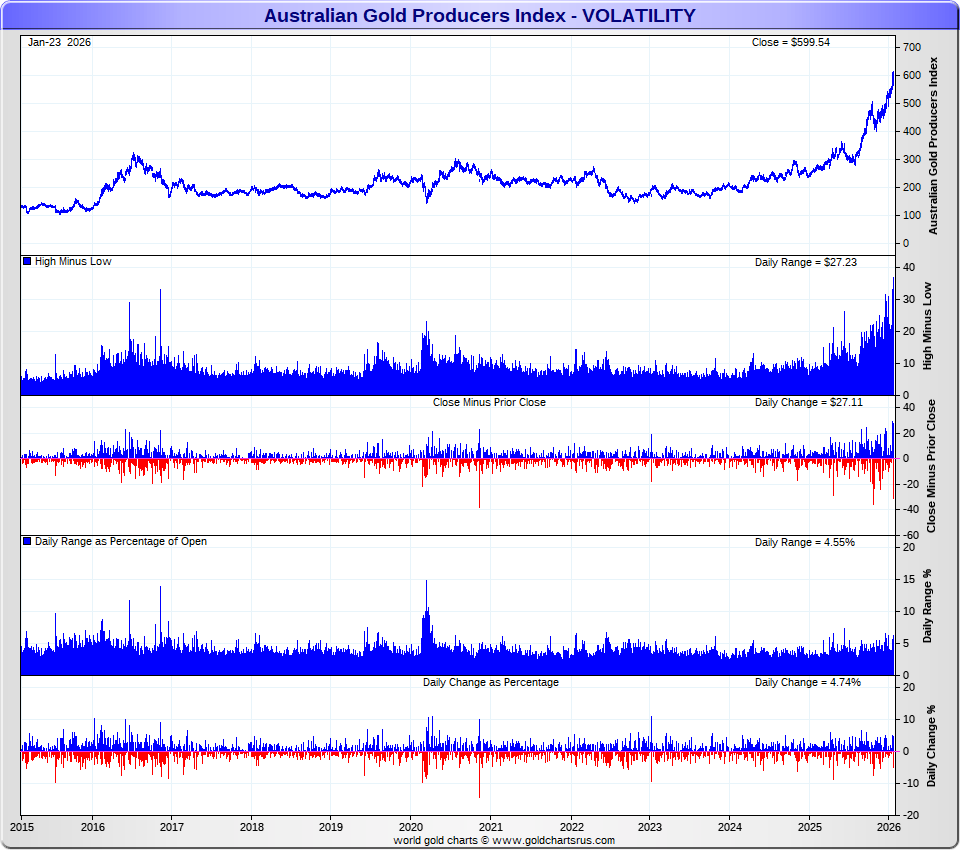Click the blue High Minus Low legend square

click(27, 262)
